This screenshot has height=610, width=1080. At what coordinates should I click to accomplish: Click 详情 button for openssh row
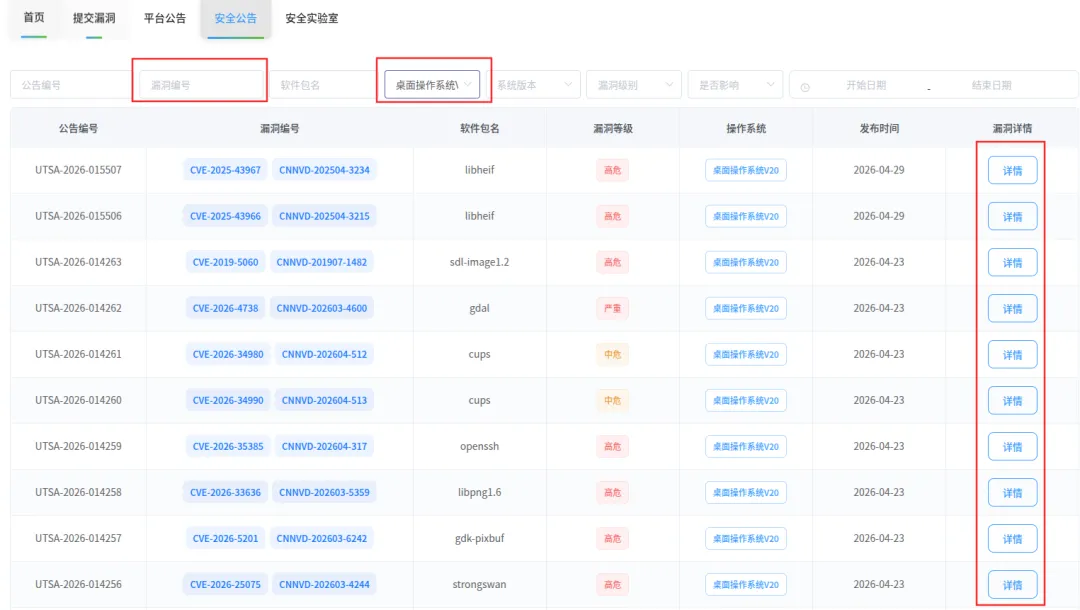click(1012, 446)
